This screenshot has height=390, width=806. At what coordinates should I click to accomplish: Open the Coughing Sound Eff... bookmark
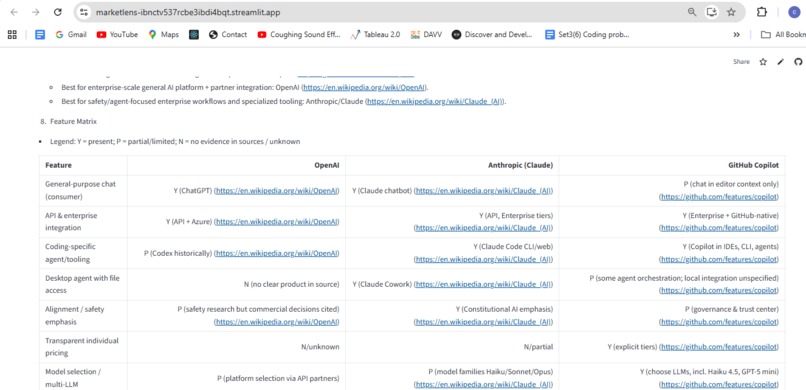(x=299, y=34)
